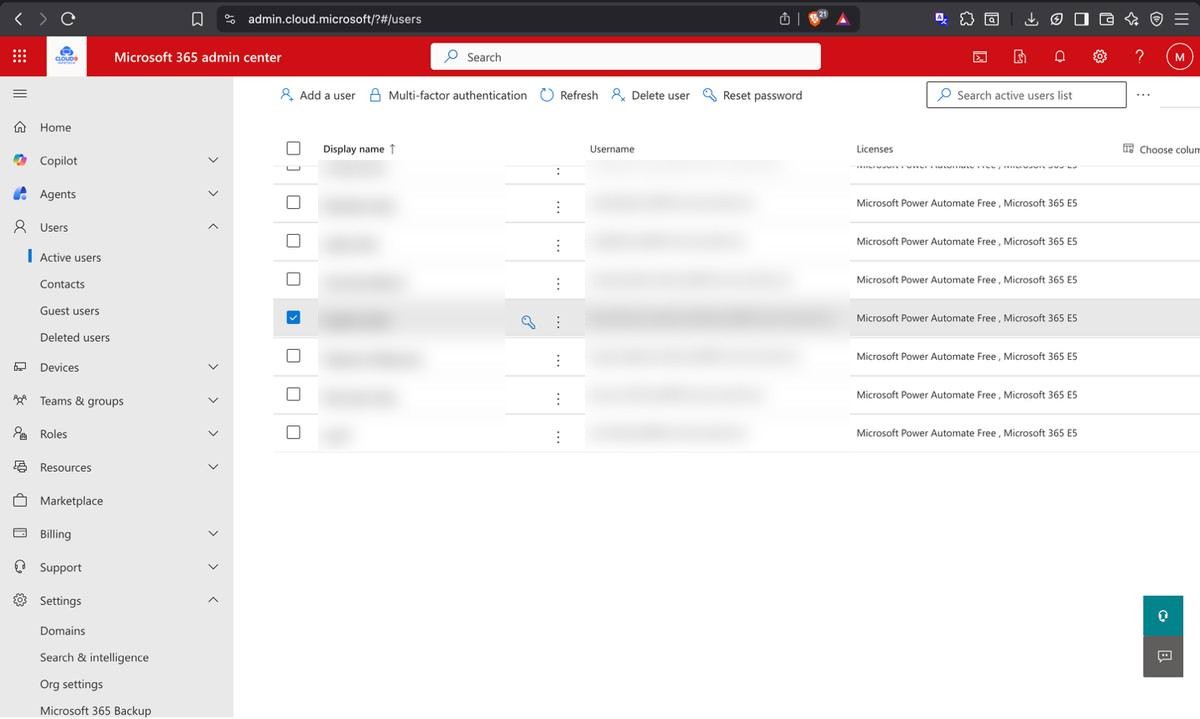Click Add a user button
The width and height of the screenshot is (1200, 719).
[317, 95]
